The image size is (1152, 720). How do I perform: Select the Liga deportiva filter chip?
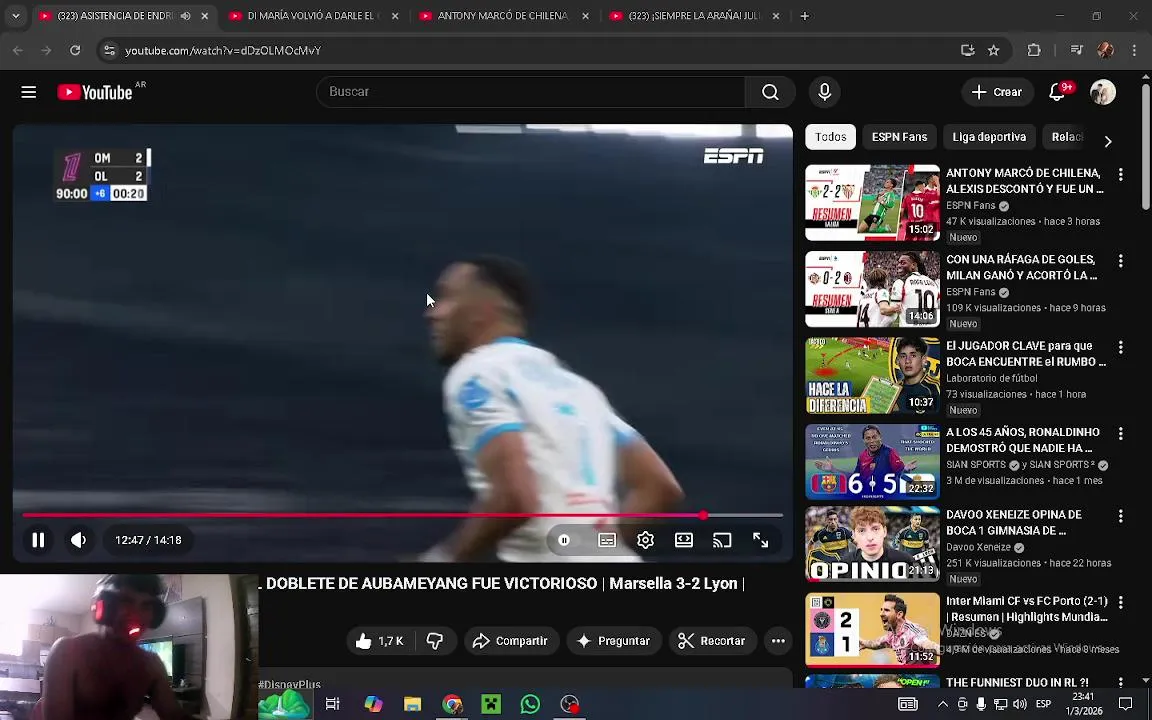[x=989, y=137]
